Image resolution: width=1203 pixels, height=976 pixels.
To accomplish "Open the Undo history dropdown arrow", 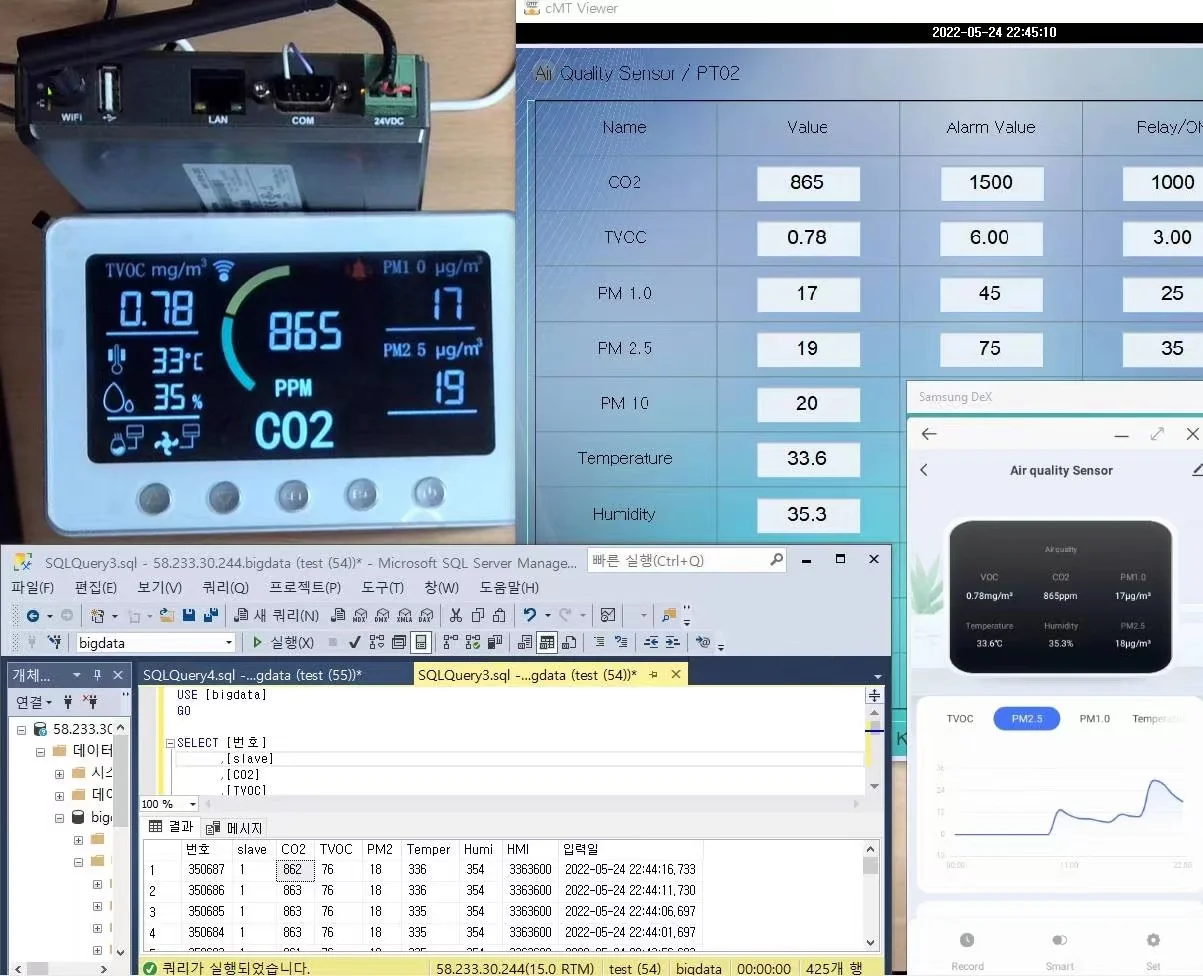I will [548, 616].
